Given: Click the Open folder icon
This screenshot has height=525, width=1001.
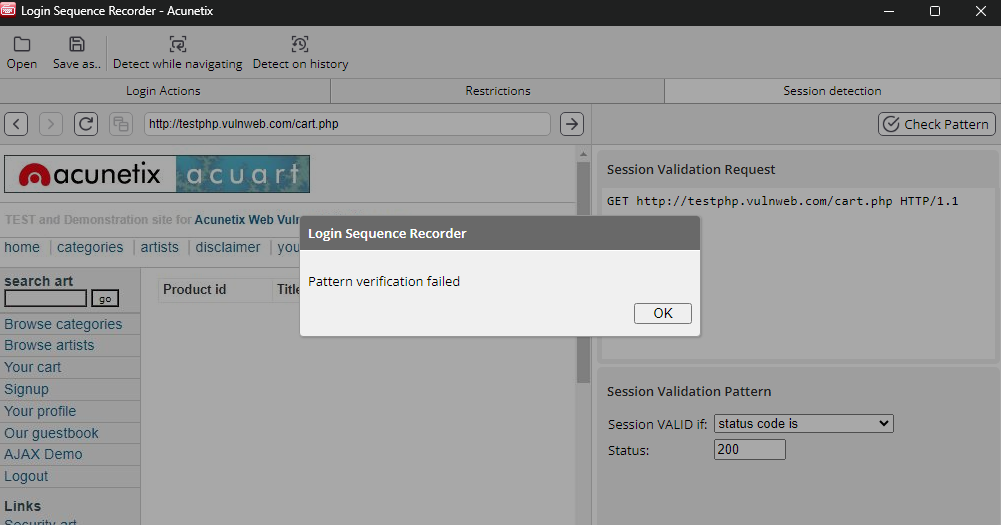Looking at the screenshot, I should pyautogui.click(x=22, y=44).
